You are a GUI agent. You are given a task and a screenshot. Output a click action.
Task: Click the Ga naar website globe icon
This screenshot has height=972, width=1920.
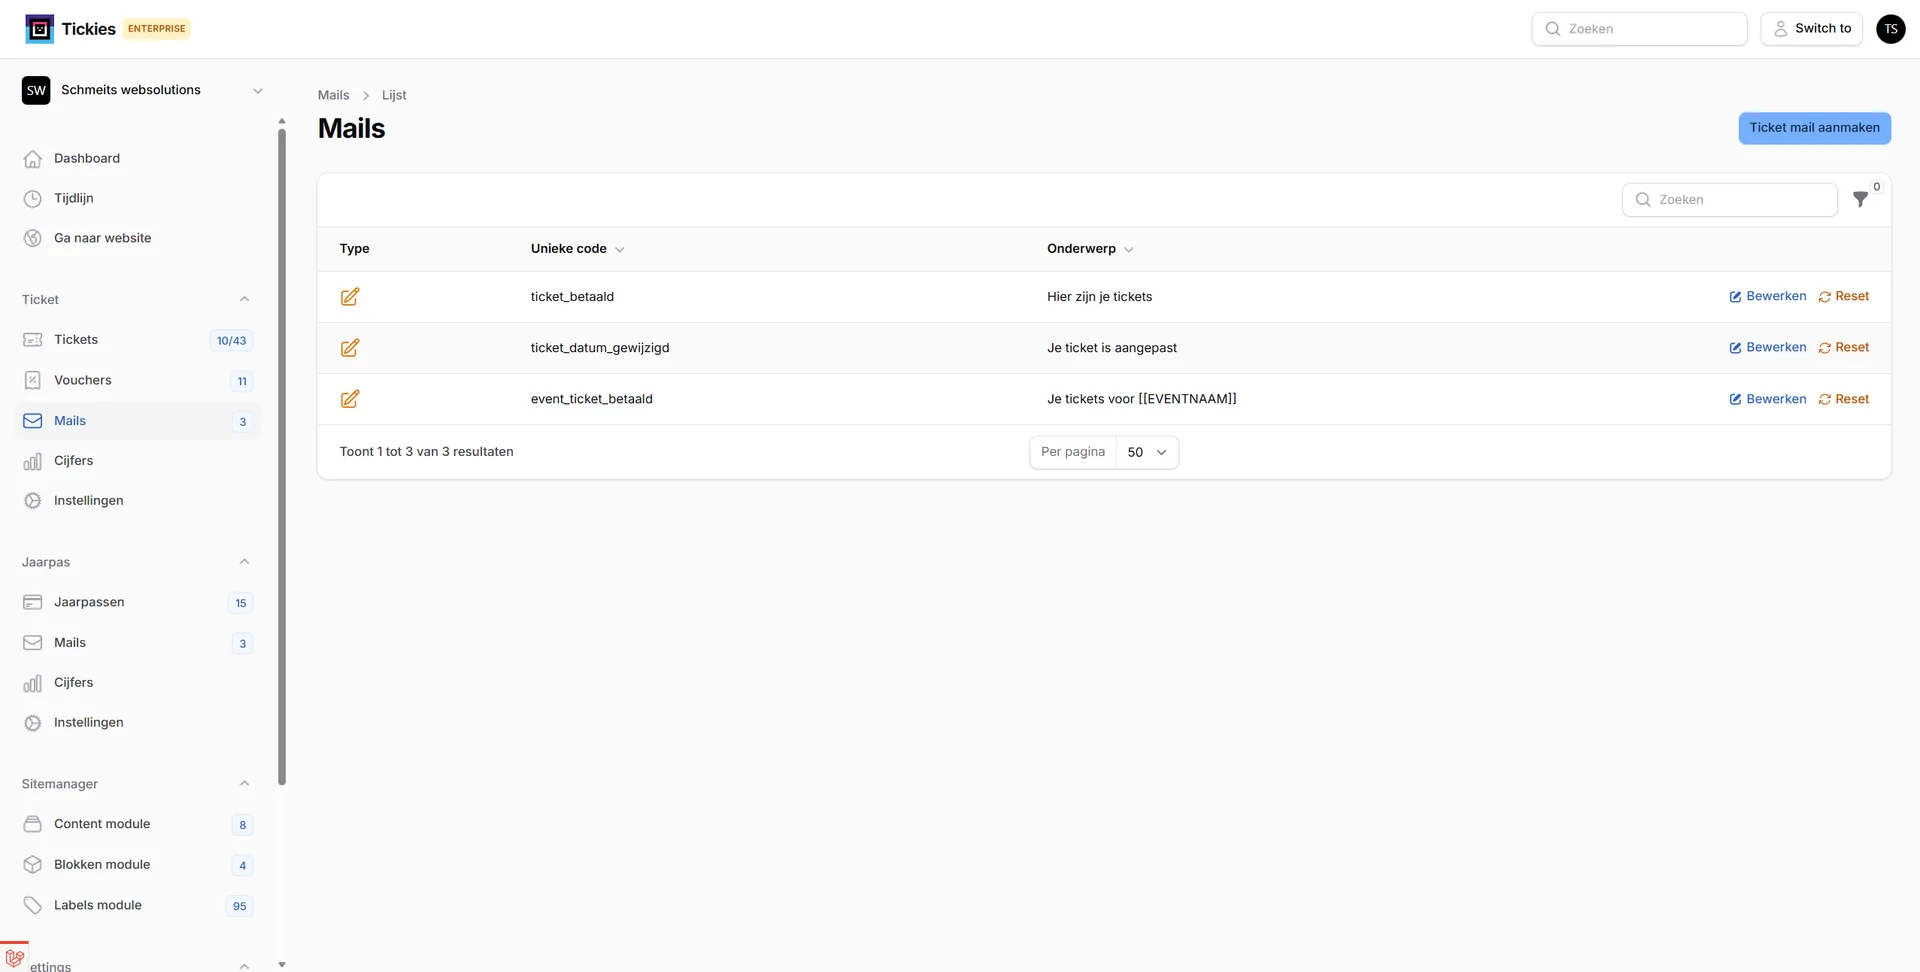[x=33, y=237]
